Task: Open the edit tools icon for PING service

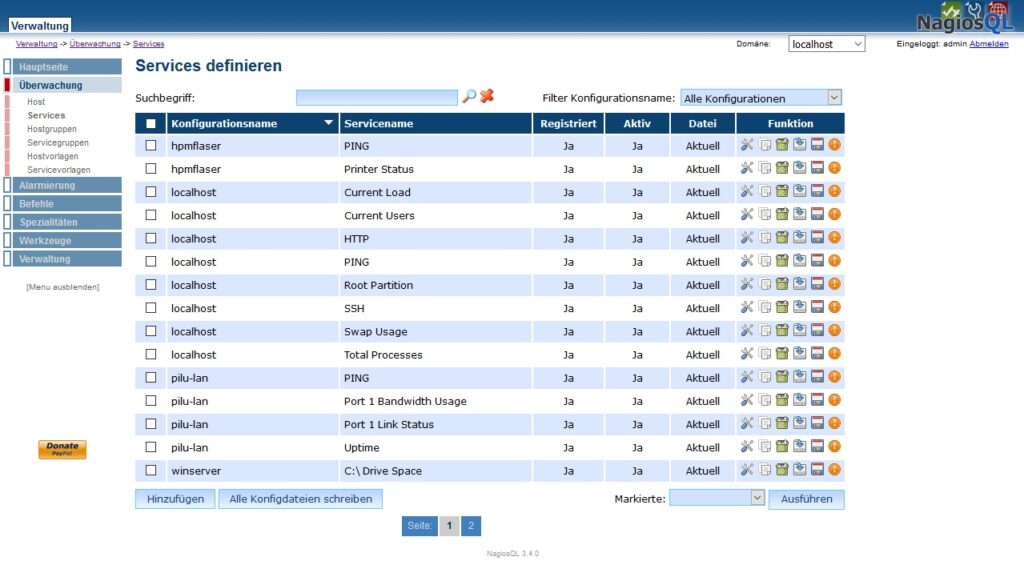Action: 746,145
